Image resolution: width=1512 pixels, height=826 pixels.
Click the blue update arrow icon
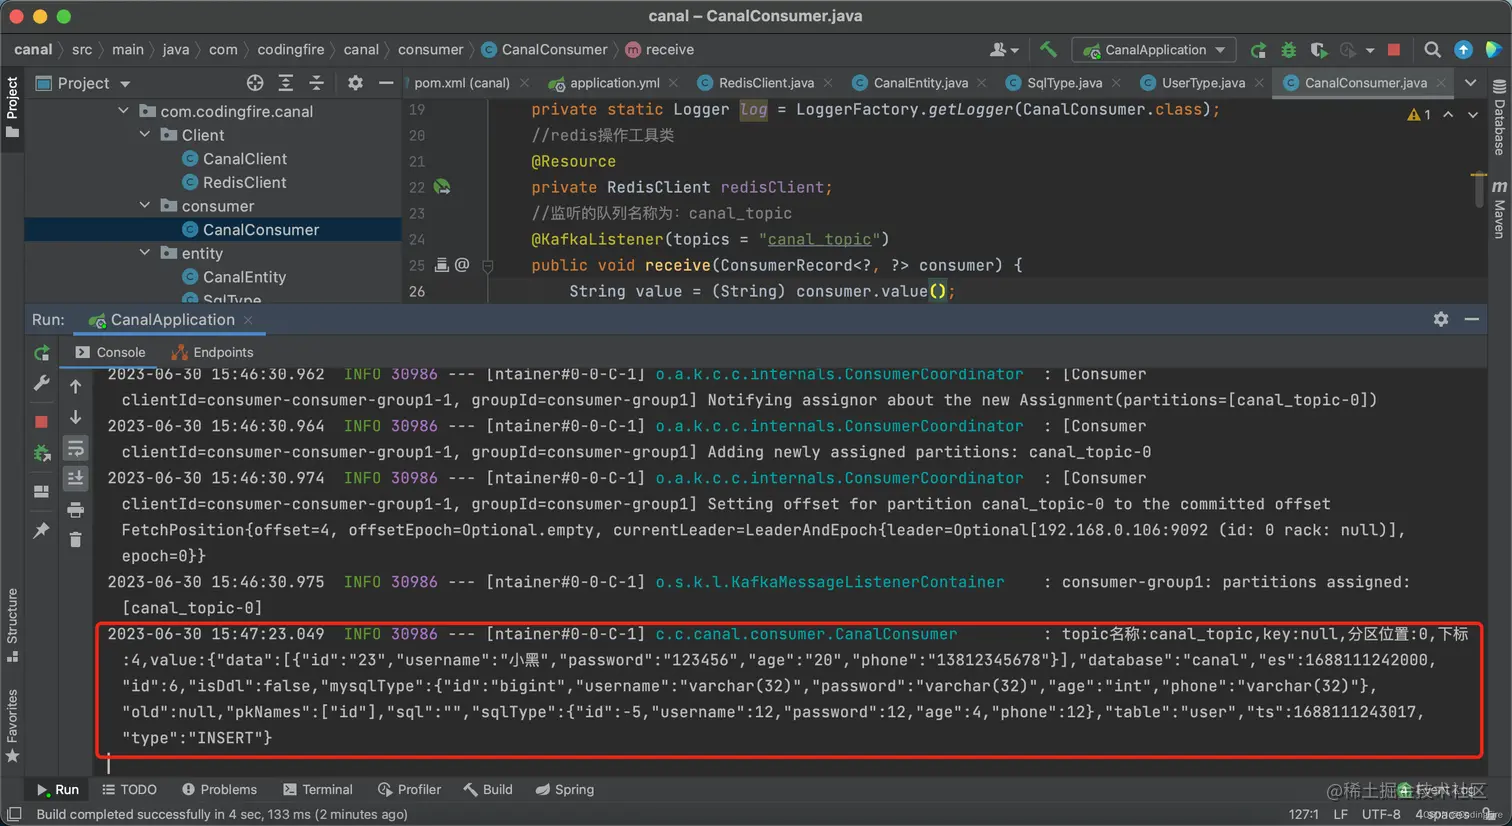[x=1463, y=50]
